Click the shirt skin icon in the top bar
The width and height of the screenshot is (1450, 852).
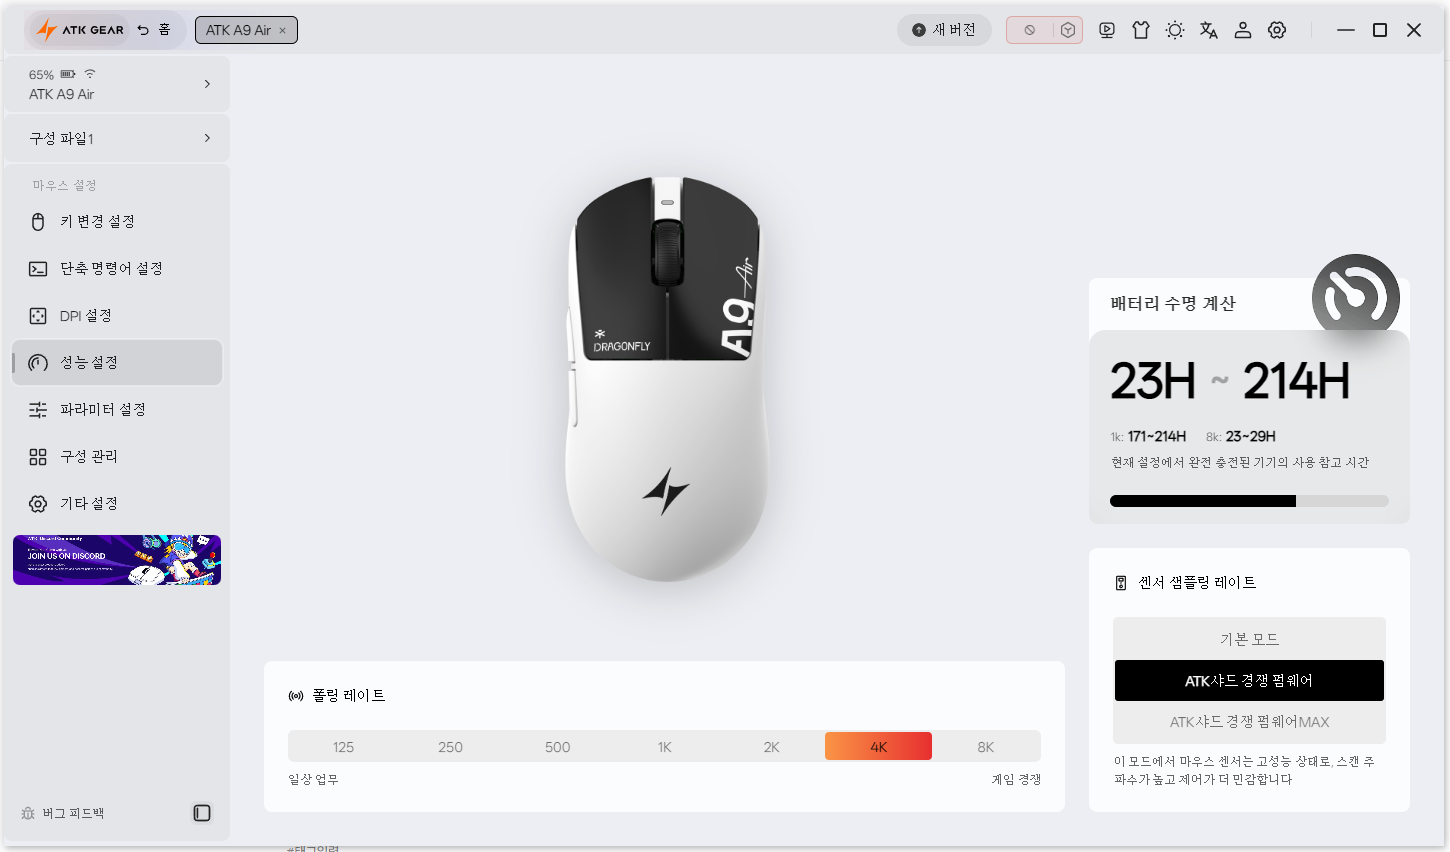1141,30
